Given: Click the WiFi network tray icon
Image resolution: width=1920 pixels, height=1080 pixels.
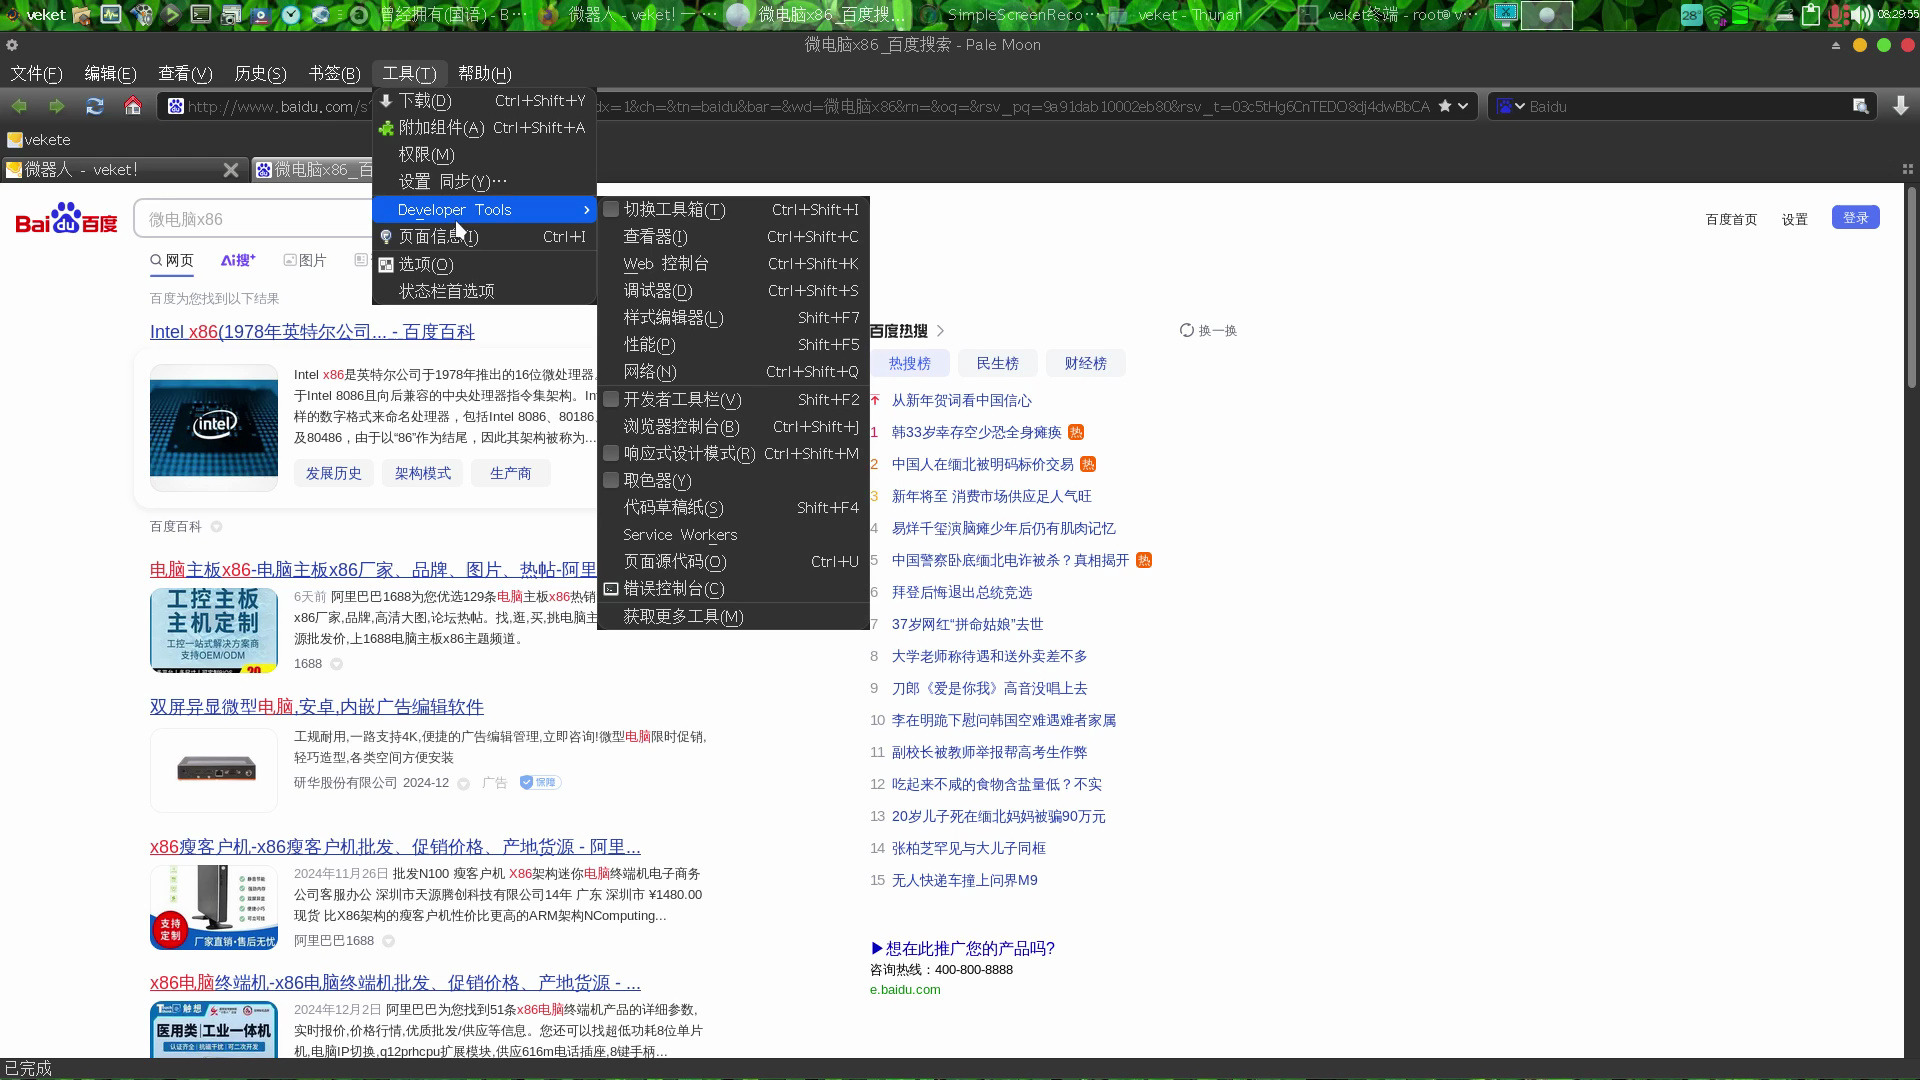Looking at the screenshot, I should pyautogui.click(x=1716, y=14).
